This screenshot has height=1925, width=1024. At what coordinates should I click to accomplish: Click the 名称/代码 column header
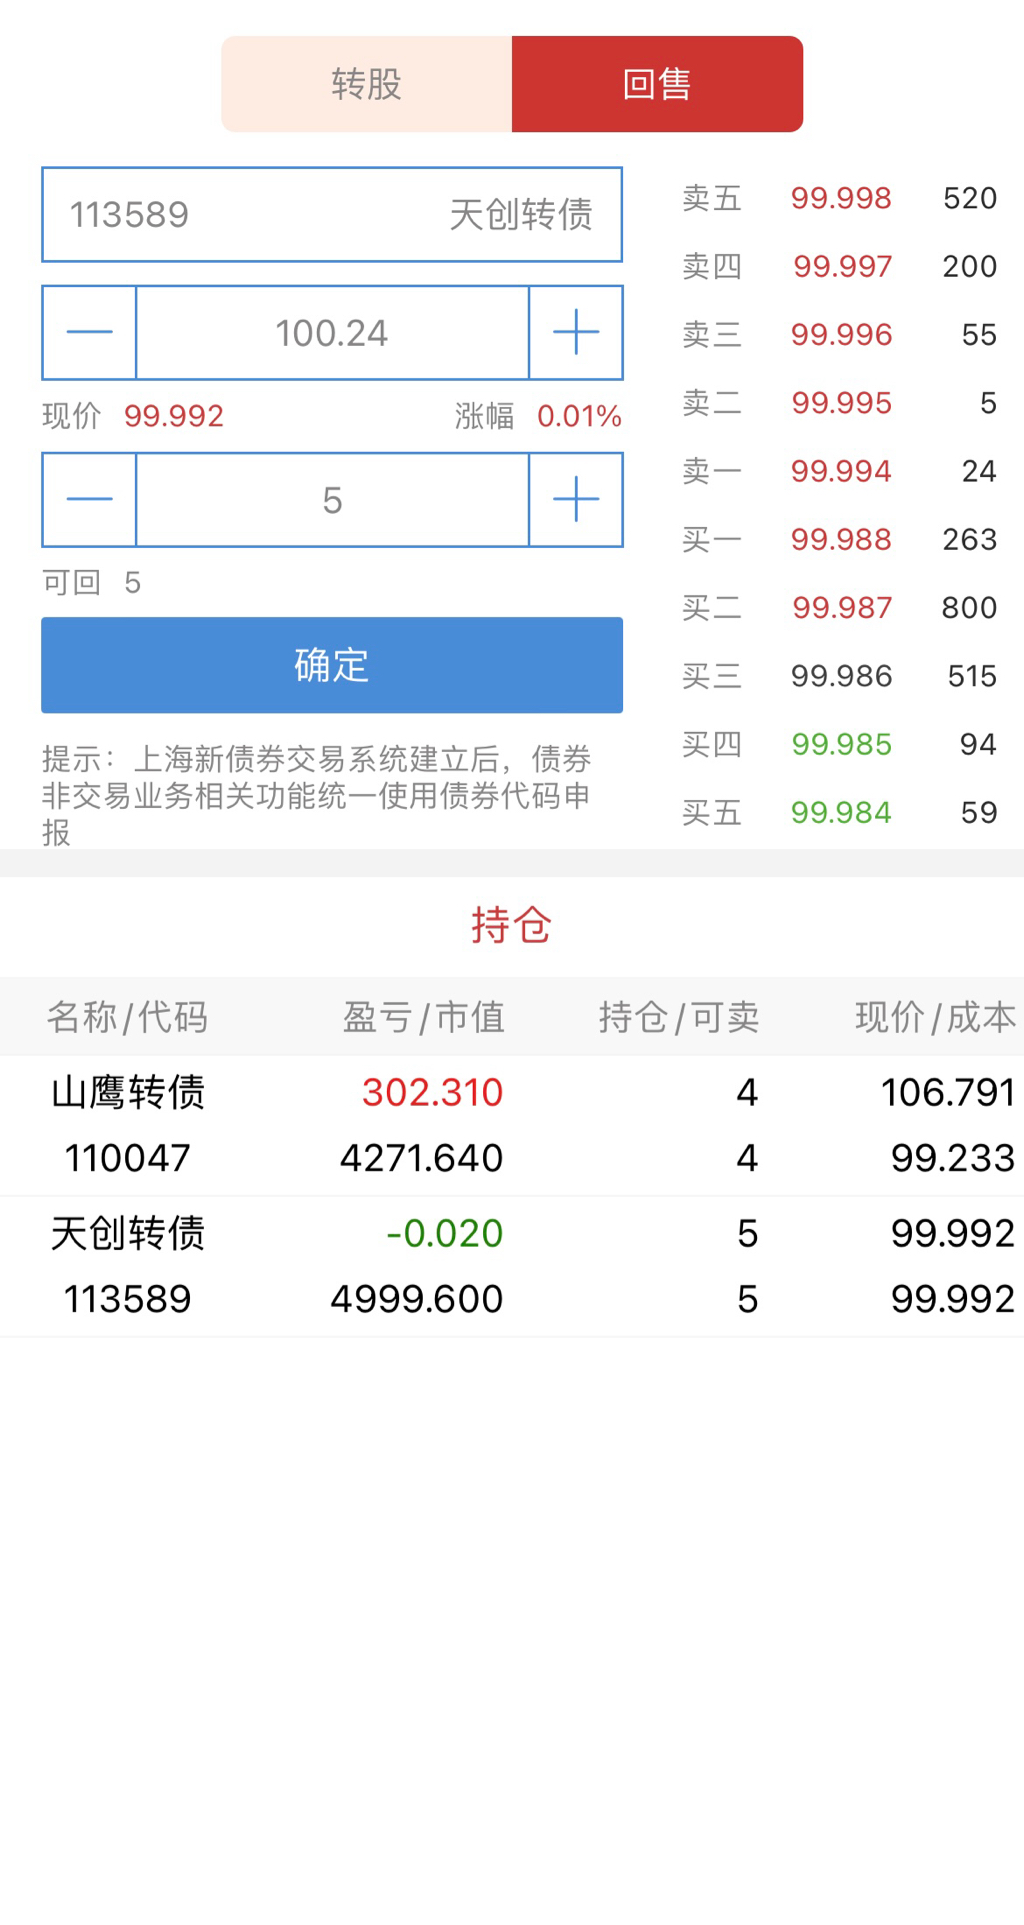click(127, 1017)
